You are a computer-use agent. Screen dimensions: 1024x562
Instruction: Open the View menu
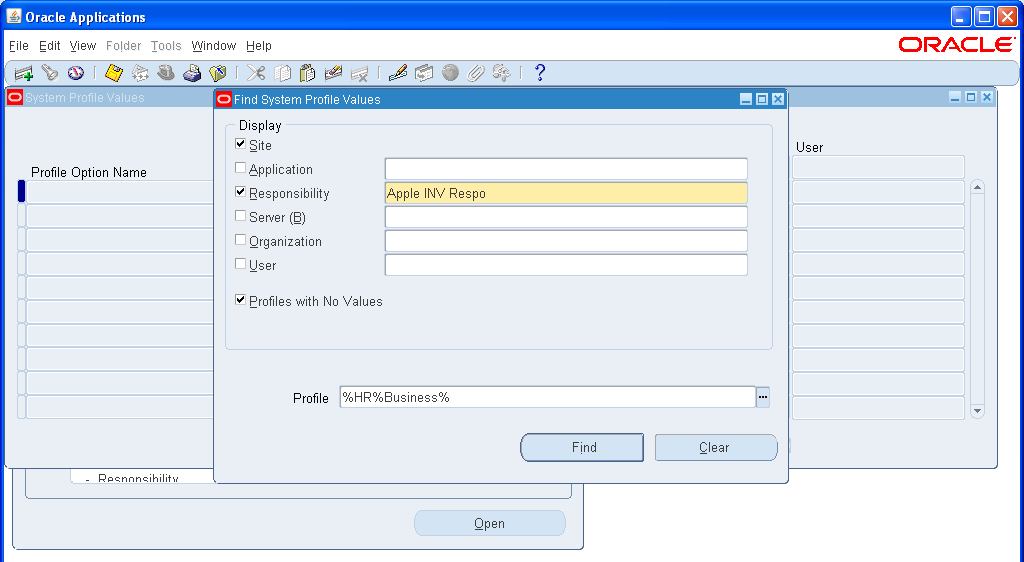[83, 46]
